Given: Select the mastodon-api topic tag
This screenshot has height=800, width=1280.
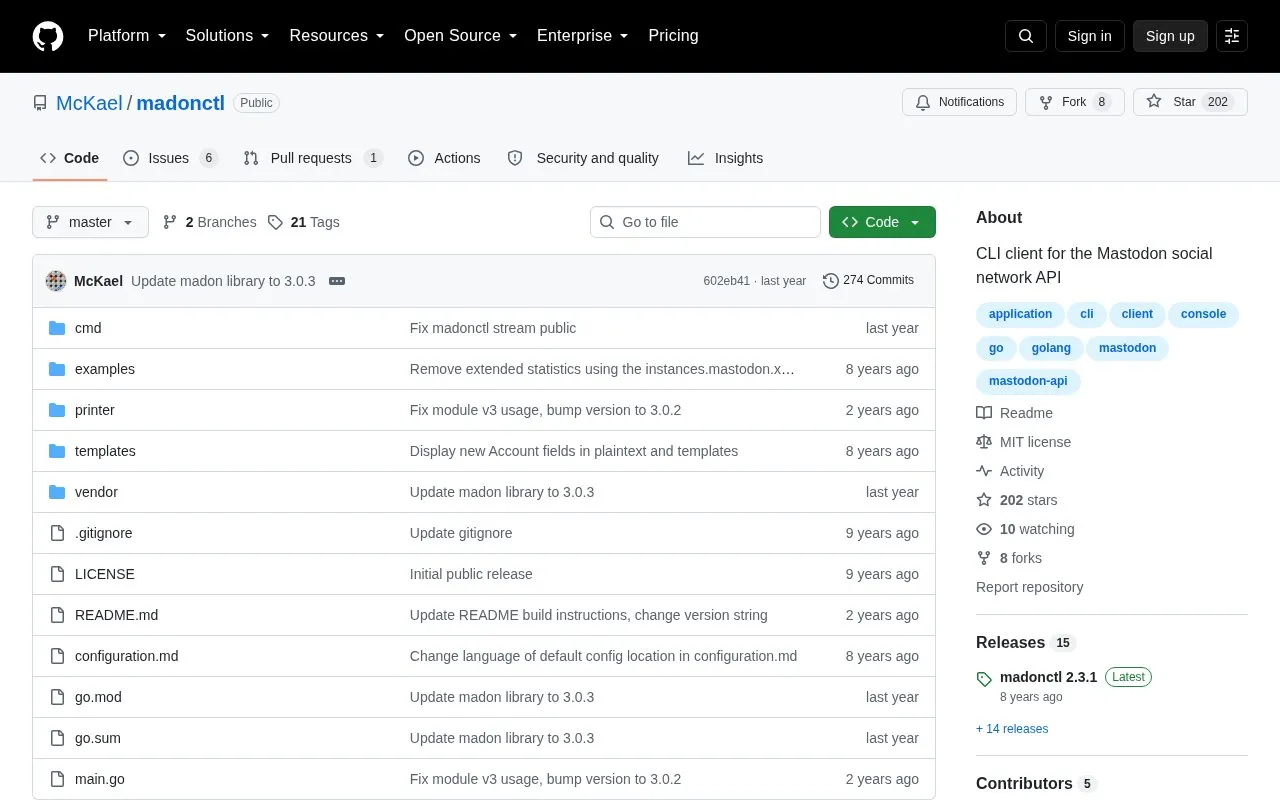Looking at the screenshot, I should [1028, 381].
